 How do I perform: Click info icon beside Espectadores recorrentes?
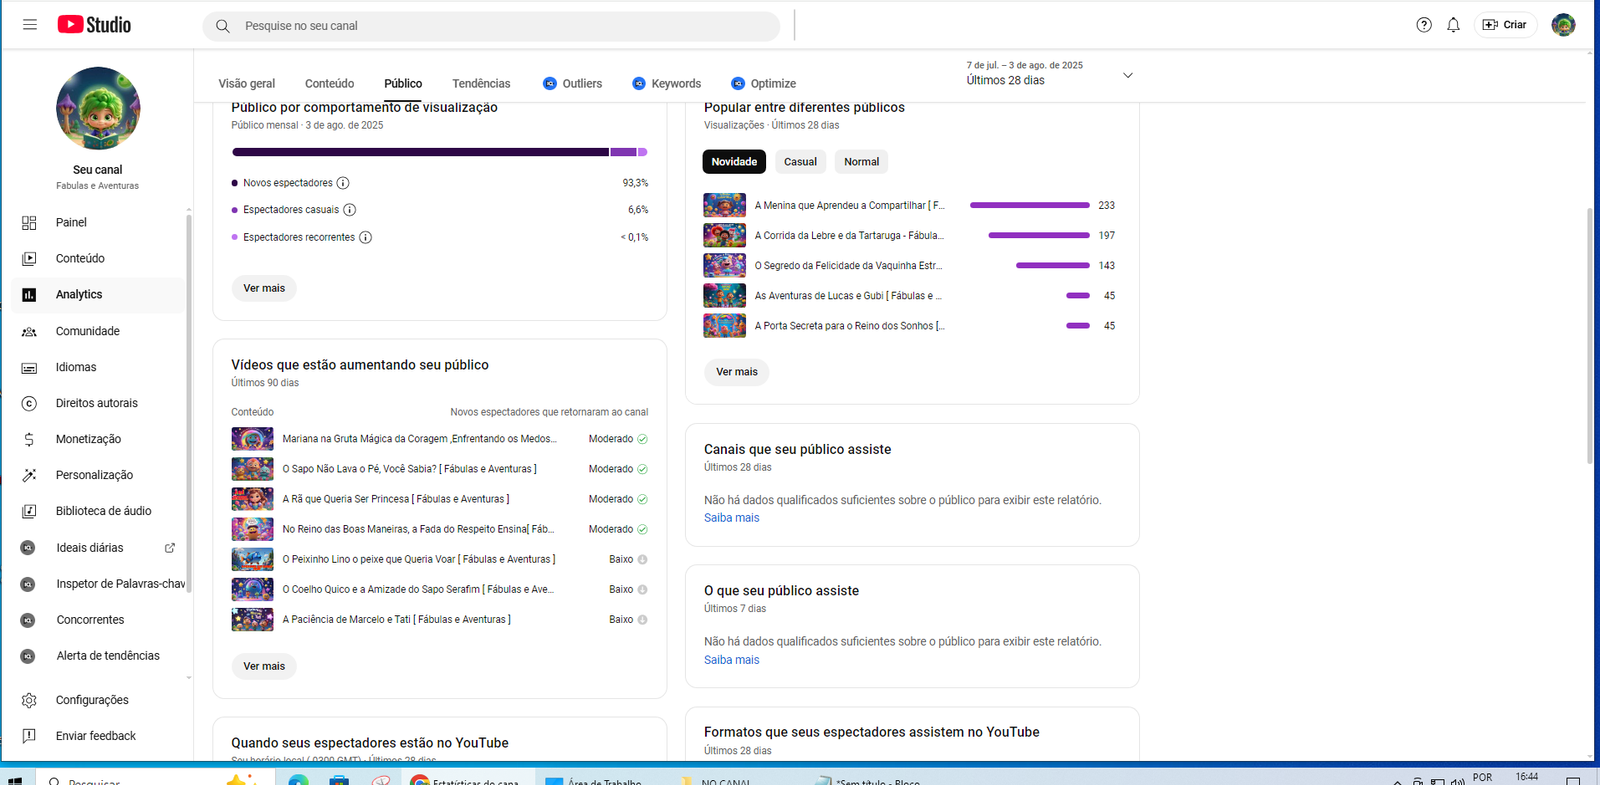click(365, 237)
